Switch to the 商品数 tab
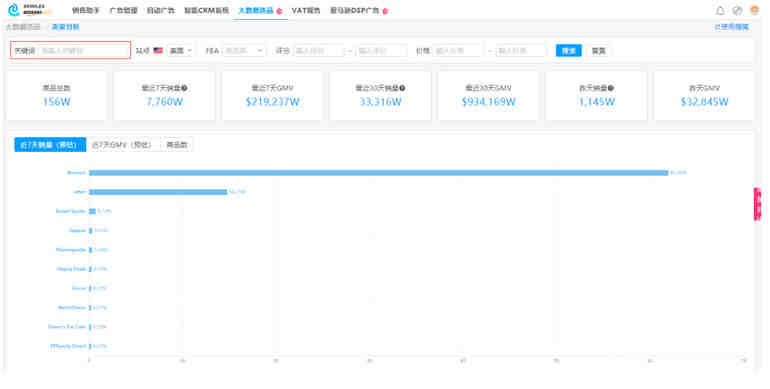The width and height of the screenshot is (770, 389). 177,145
